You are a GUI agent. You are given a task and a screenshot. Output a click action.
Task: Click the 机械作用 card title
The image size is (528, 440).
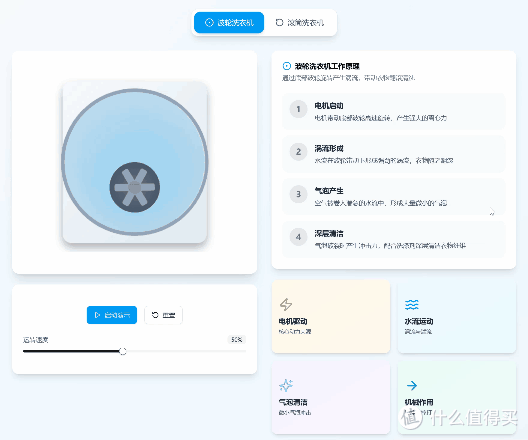(x=419, y=402)
